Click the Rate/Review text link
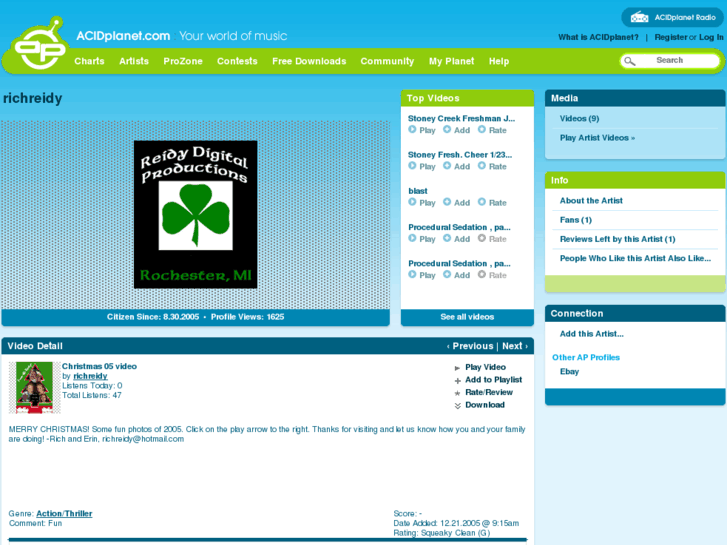The width and height of the screenshot is (727, 545). (x=489, y=392)
